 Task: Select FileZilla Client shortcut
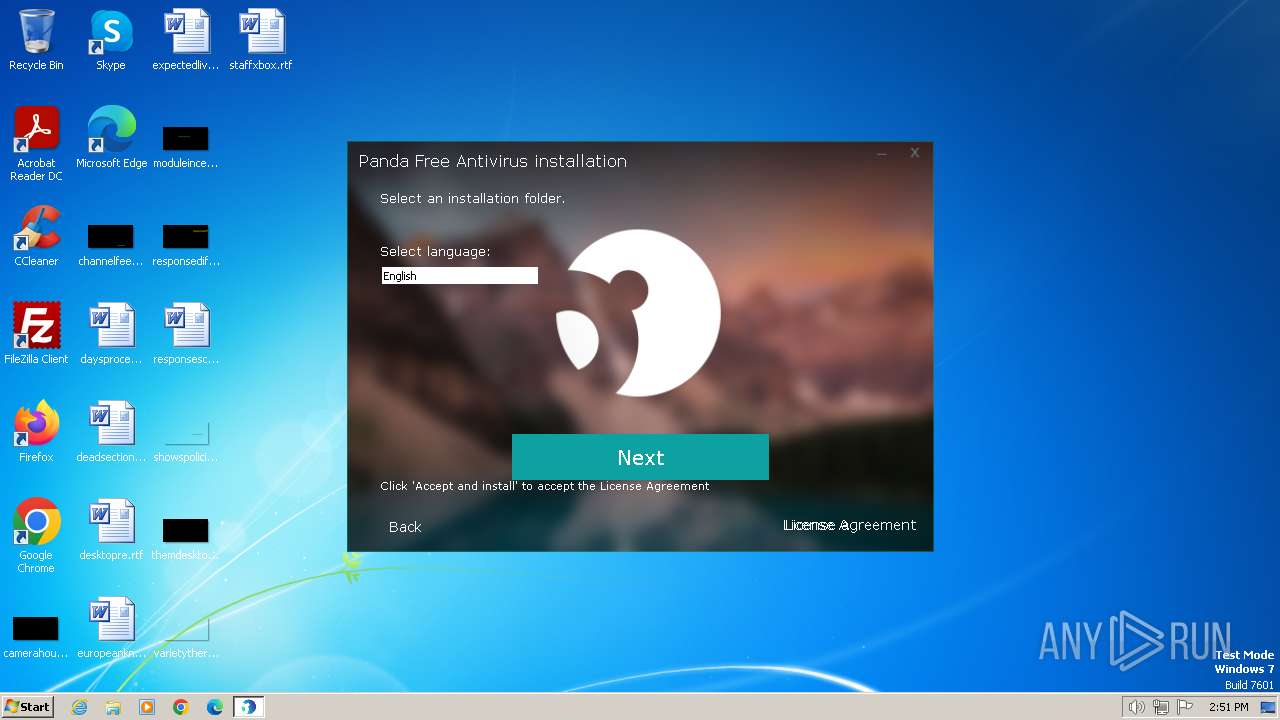tap(36, 334)
